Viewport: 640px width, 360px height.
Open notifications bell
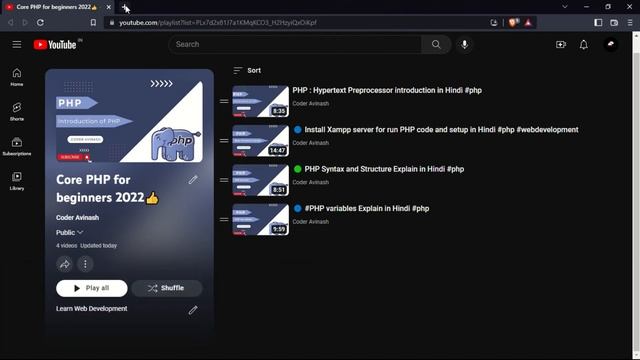[584, 44]
